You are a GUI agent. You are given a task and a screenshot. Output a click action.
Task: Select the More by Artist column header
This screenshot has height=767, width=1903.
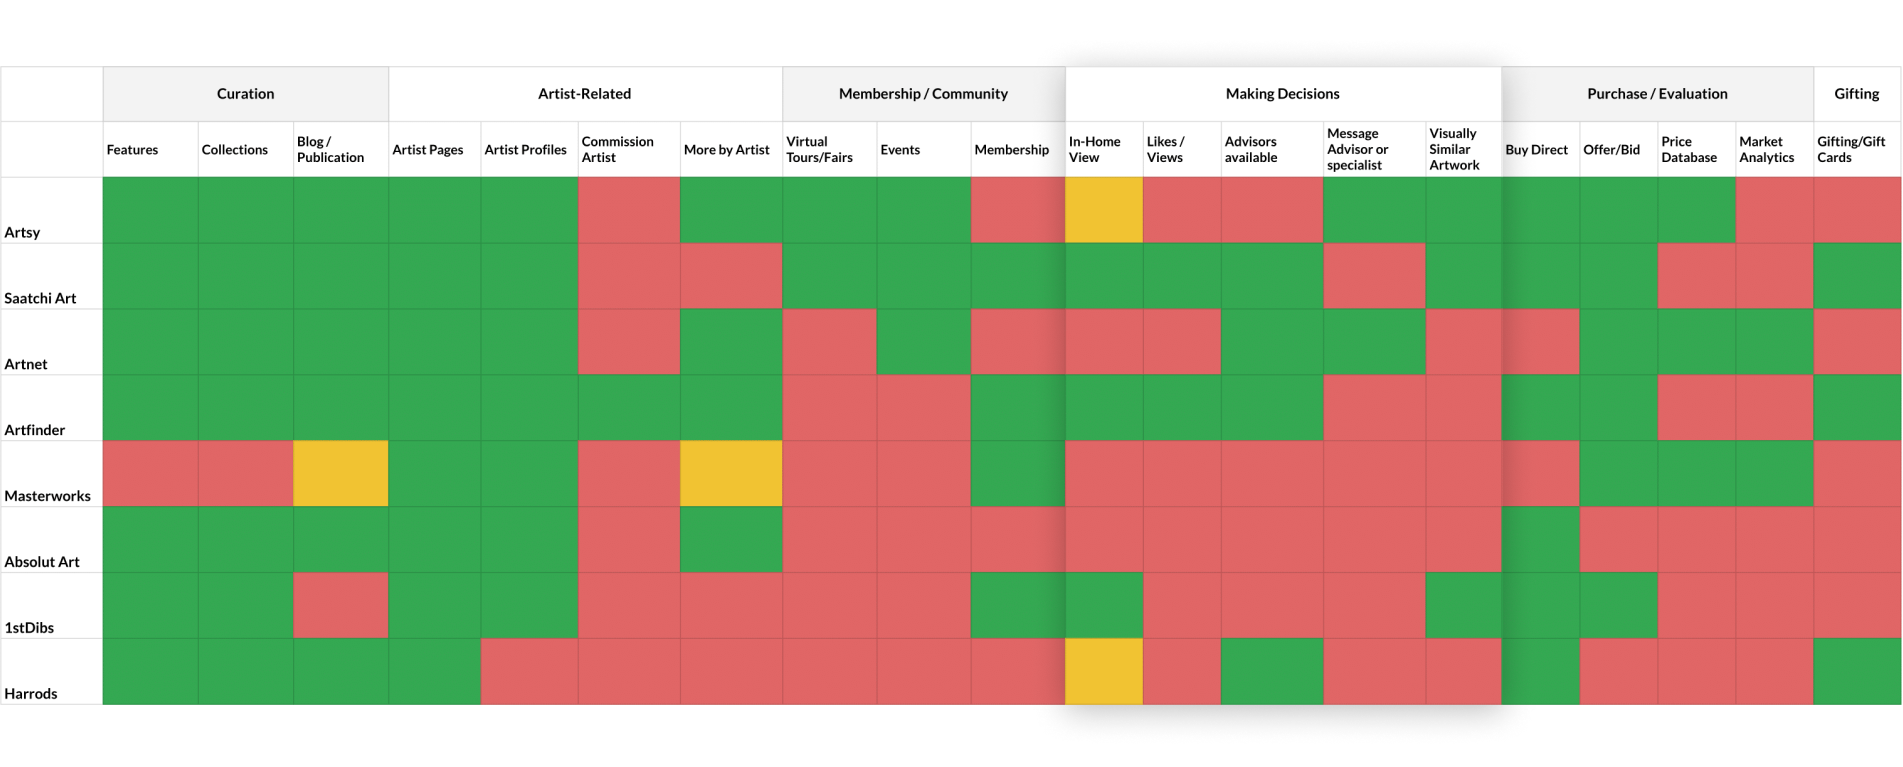(x=731, y=150)
